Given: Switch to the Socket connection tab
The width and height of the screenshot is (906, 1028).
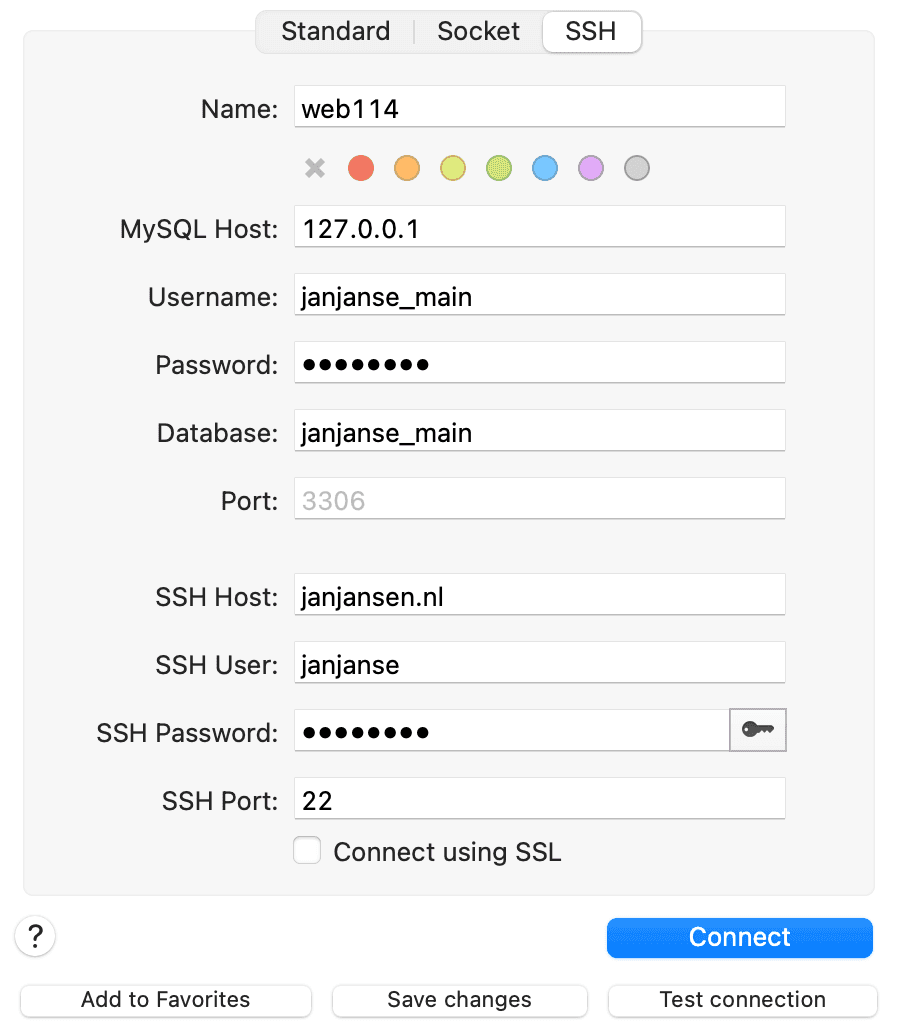Looking at the screenshot, I should (x=478, y=32).
